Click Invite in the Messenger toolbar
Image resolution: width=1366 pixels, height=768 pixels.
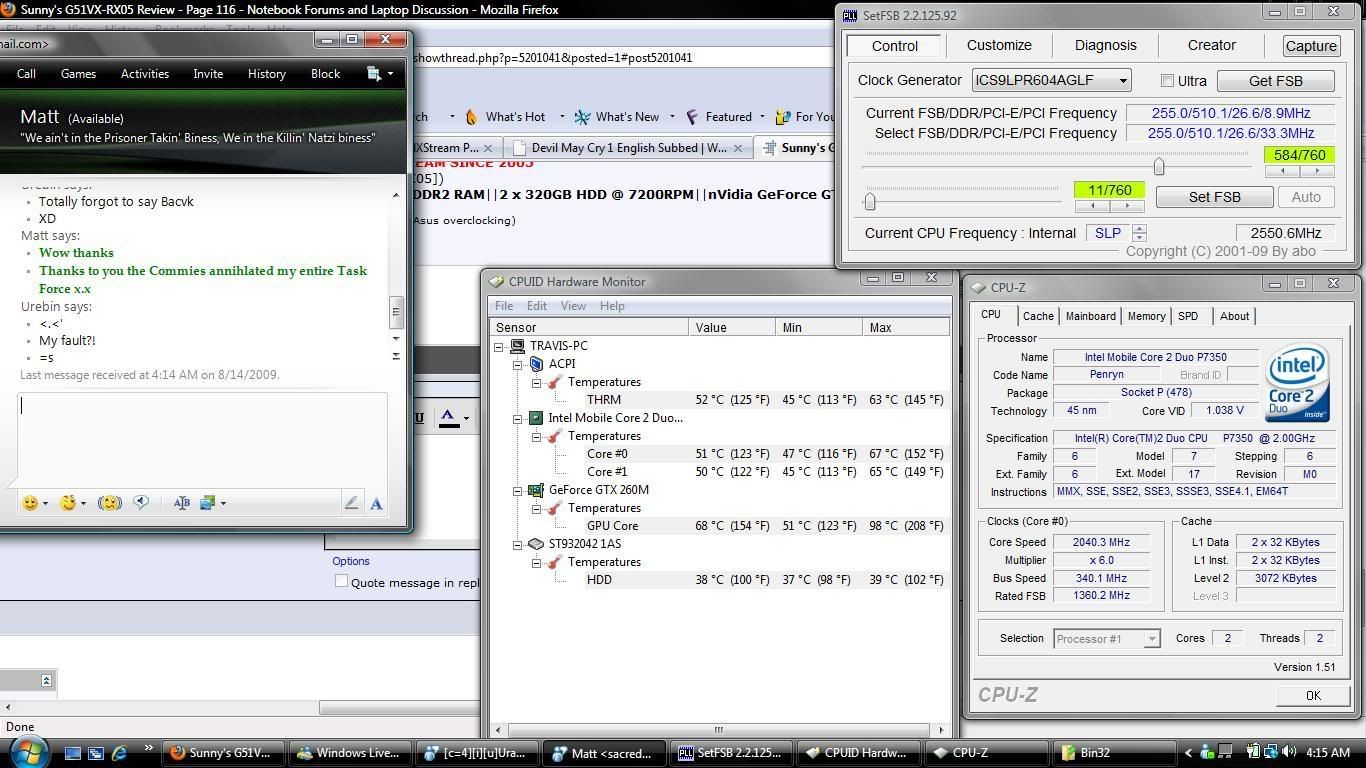pos(208,73)
